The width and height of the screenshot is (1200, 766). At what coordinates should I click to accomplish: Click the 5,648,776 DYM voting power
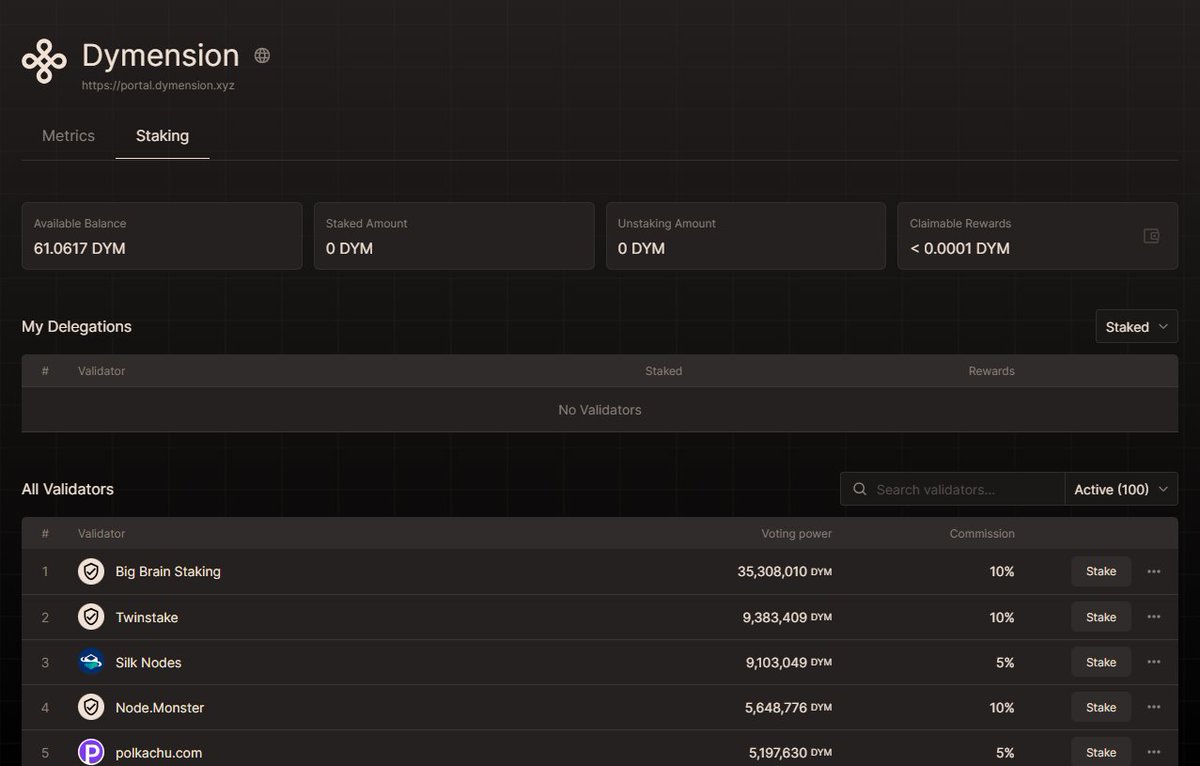coord(787,707)
